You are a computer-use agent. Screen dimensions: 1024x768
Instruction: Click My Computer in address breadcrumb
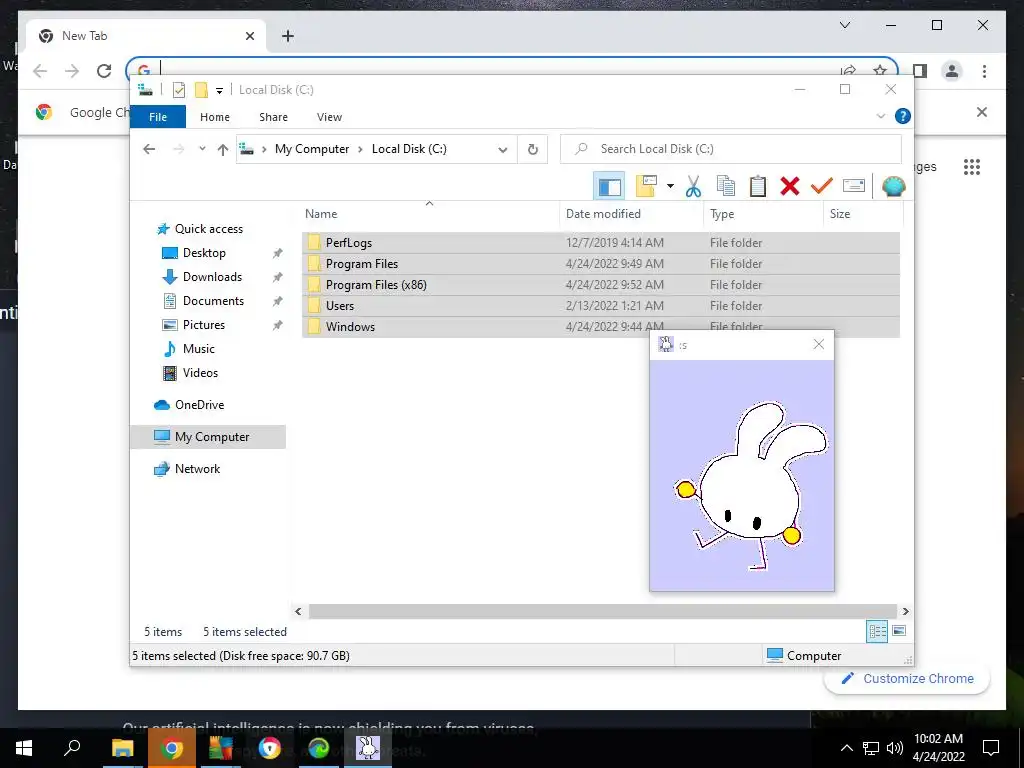click(x=312, y=149)
